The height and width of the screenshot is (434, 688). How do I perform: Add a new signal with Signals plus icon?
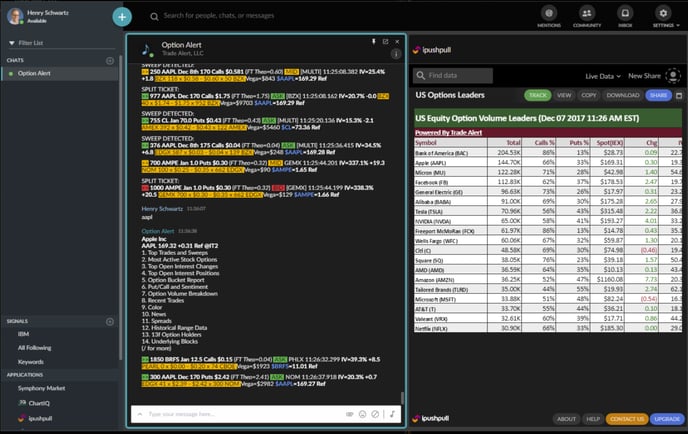point(110,322)
